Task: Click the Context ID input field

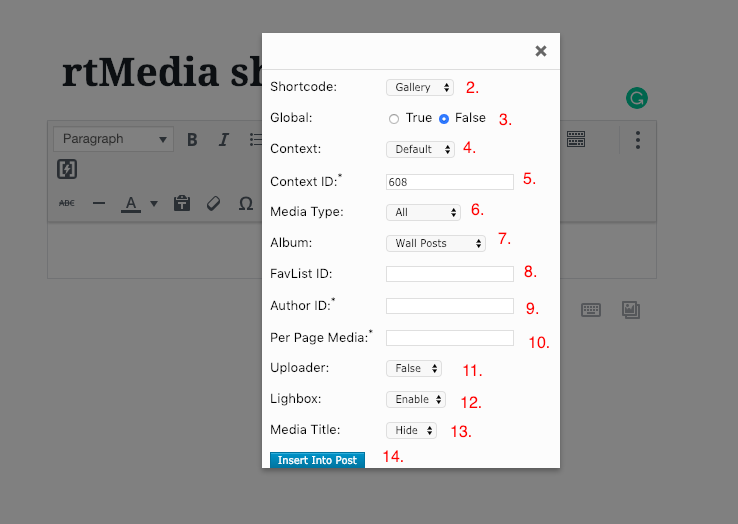Action: point(449,182)
